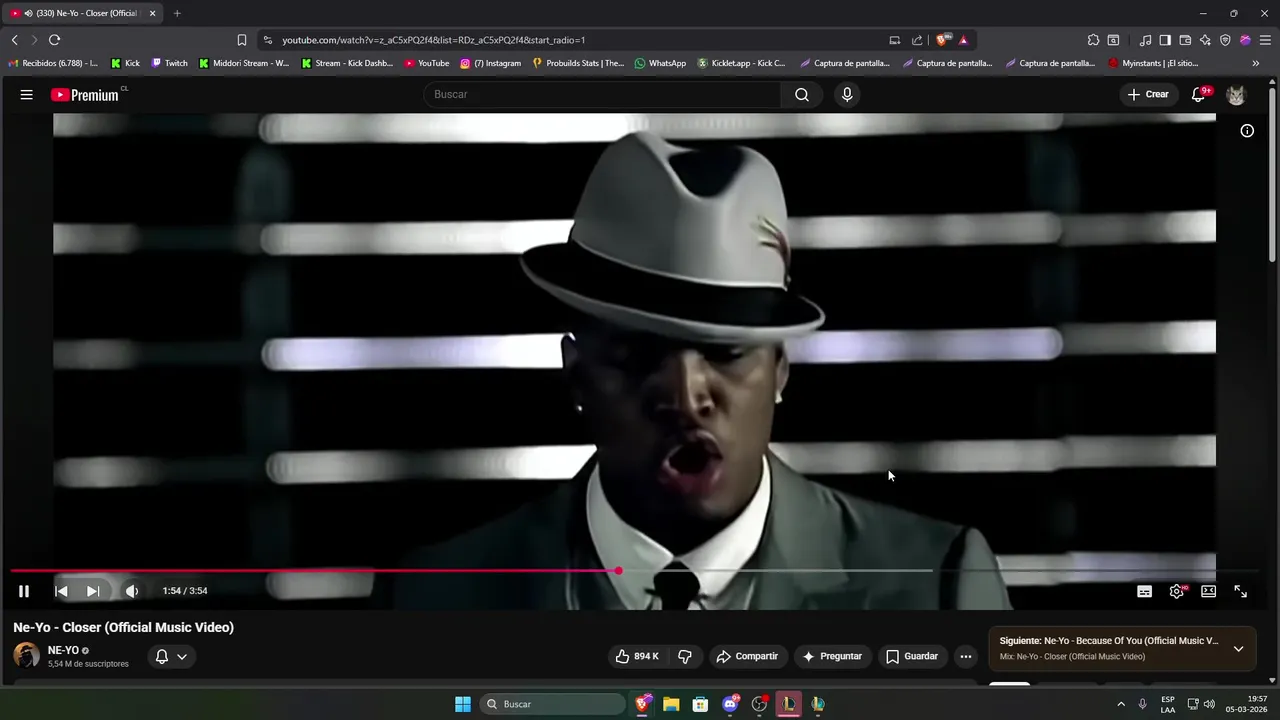Image resolution: width=1280 pixels, height=720 pixels.
Task: Show video info card icon
Action: [x=1247, y=131]
